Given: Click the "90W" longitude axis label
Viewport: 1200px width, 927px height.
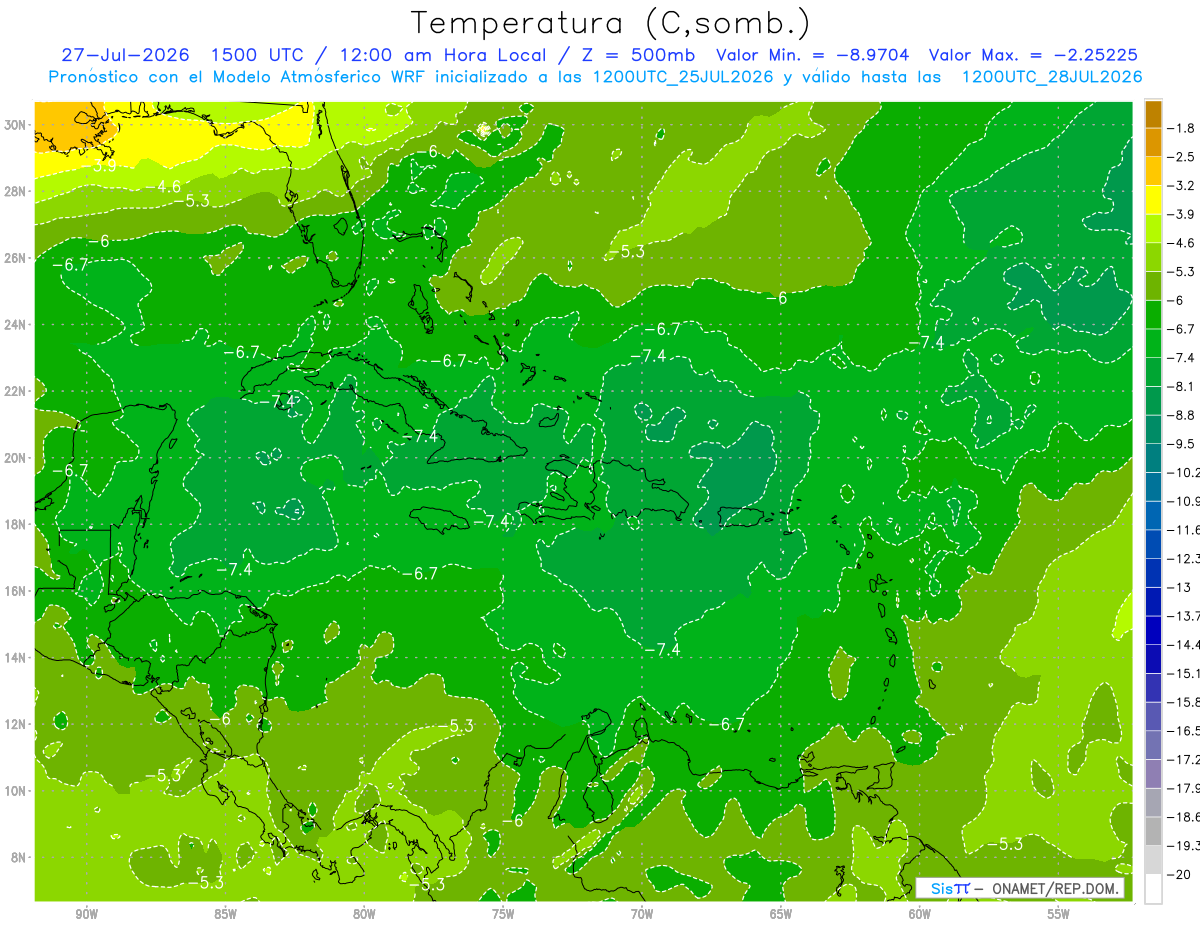Looking at the screenshot, I should point(86,914).
